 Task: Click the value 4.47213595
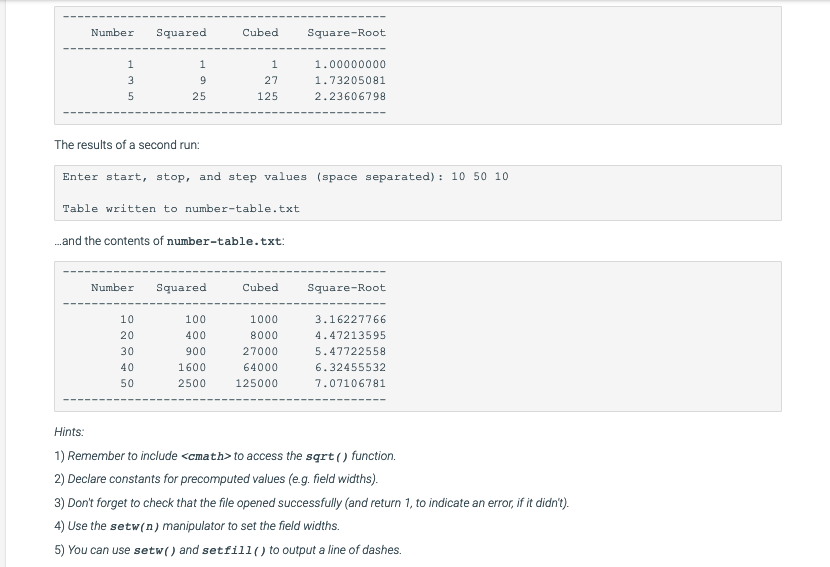tap(350, 336)
